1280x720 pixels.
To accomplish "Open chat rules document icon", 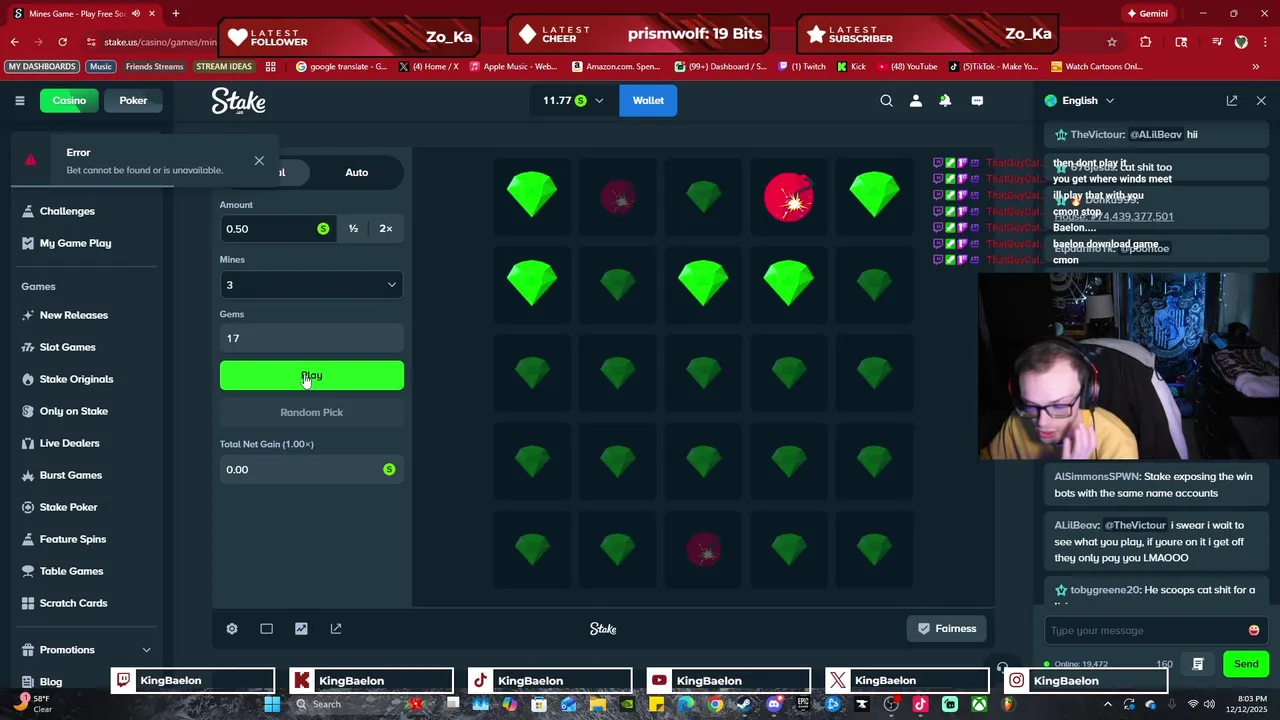I will (1198, 664).
